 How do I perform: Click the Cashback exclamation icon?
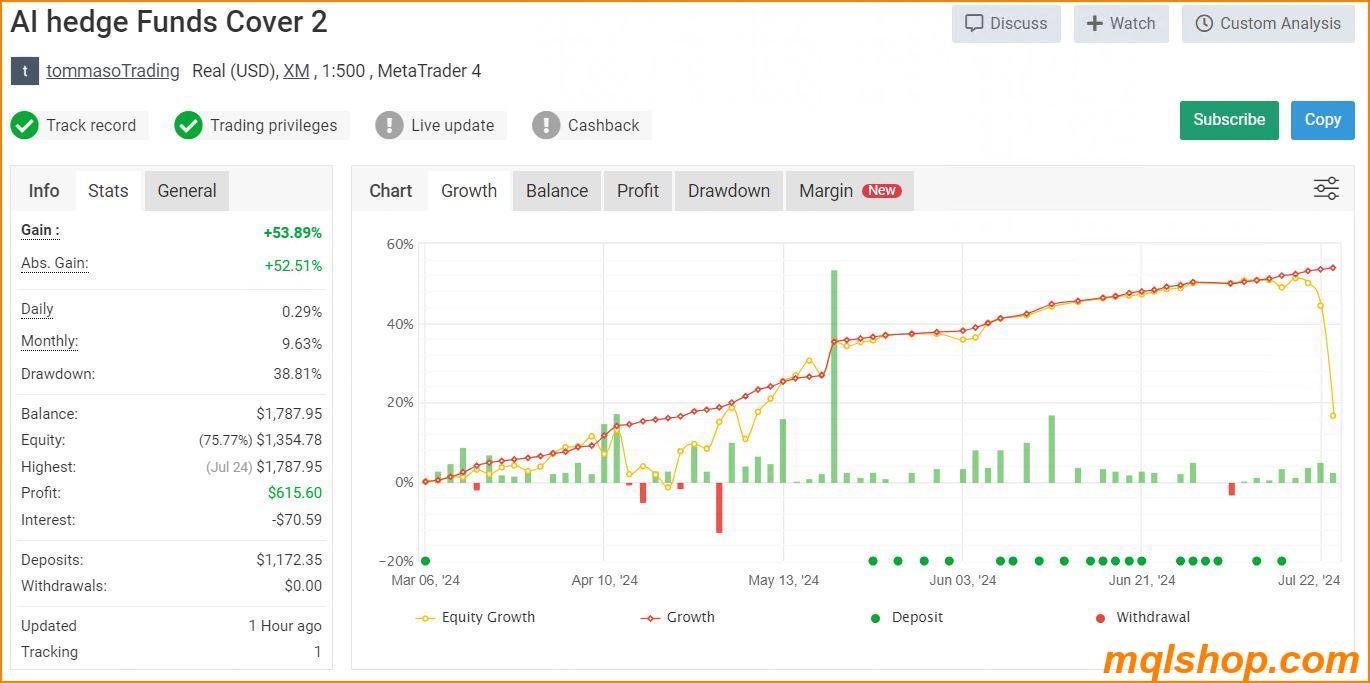tap(546, 125)
